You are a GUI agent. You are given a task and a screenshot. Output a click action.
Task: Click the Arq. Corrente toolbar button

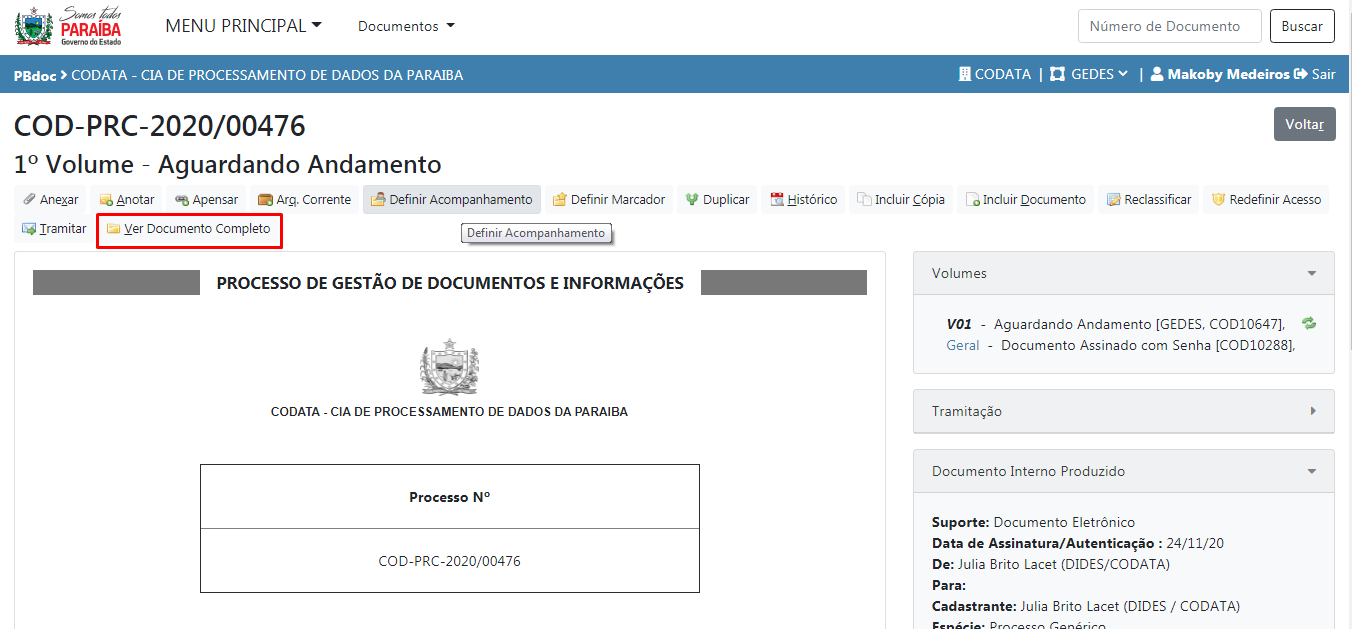304,200
